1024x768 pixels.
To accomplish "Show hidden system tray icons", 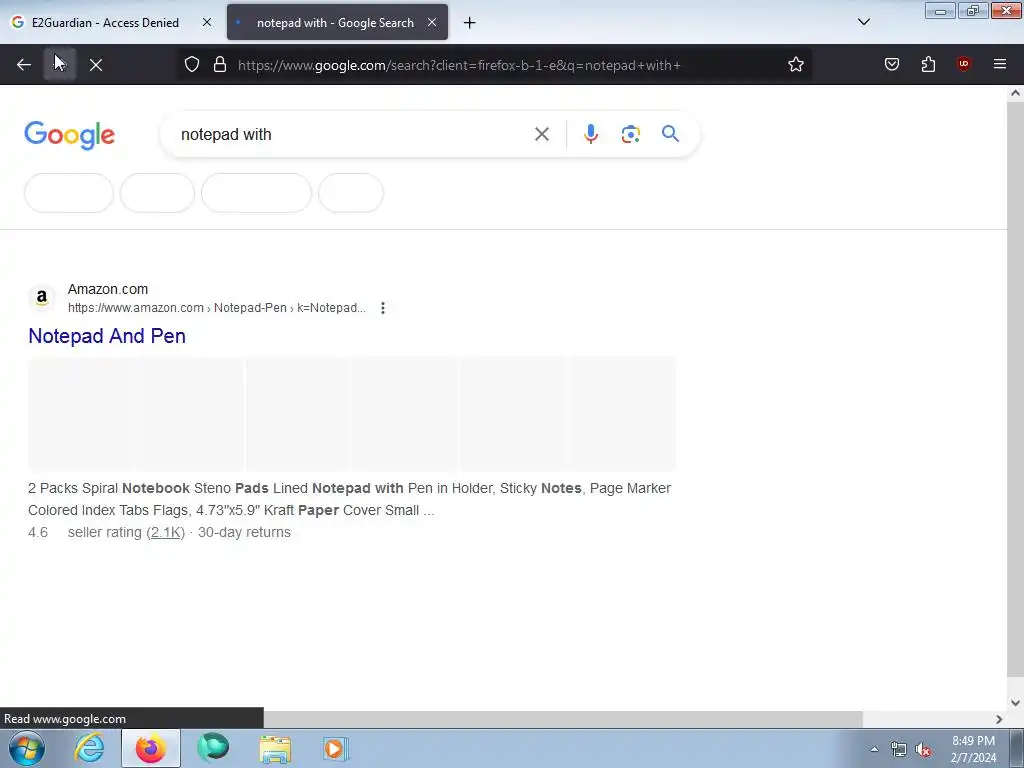I will coord(874,749).
